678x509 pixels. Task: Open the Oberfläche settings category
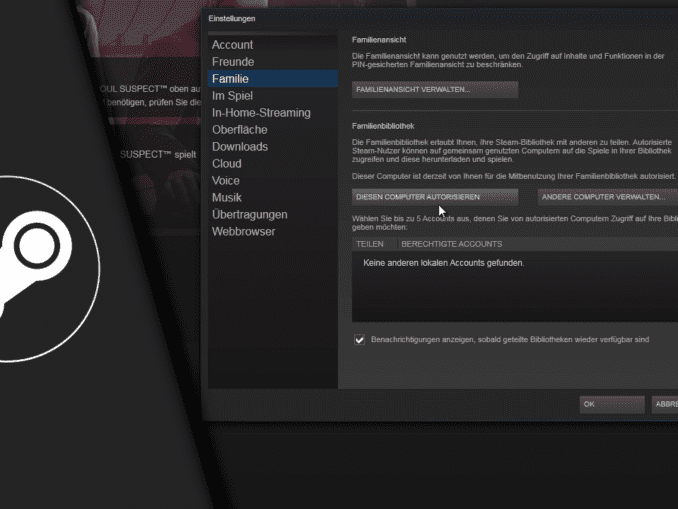272,130
